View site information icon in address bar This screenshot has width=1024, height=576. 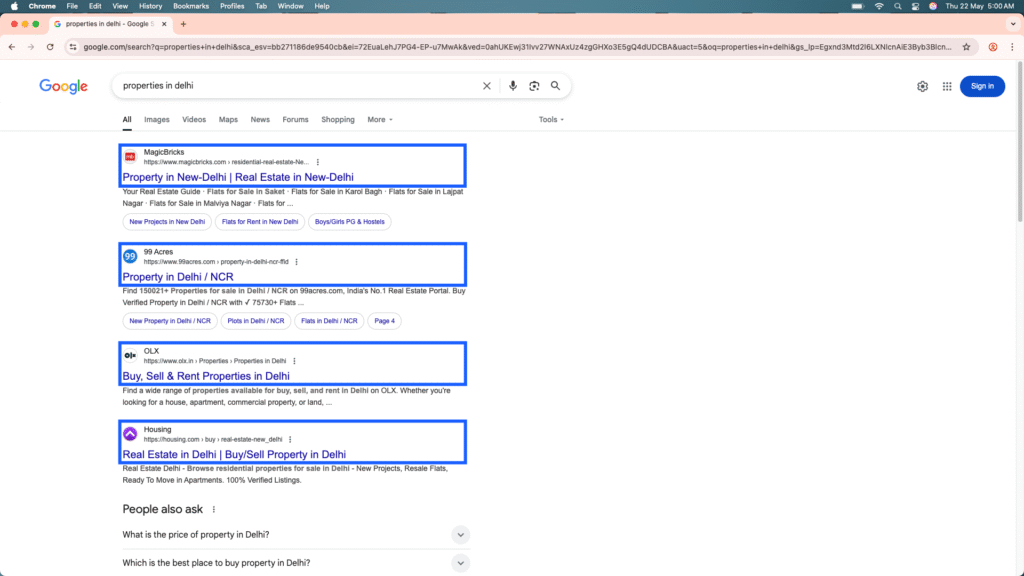pyautogui.click(x=72, y=47)
